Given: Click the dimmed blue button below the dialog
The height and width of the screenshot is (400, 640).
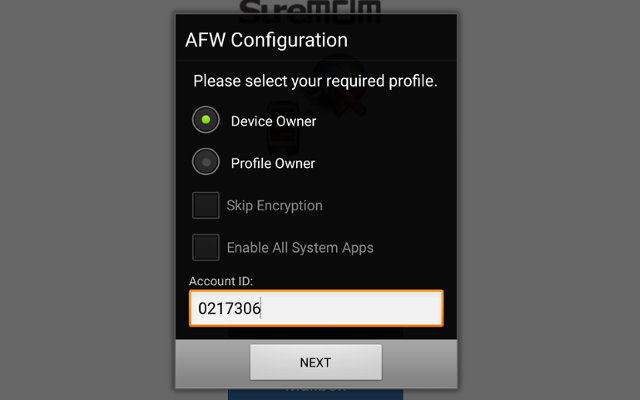Looking at the screenshot, I should (316, 394).
